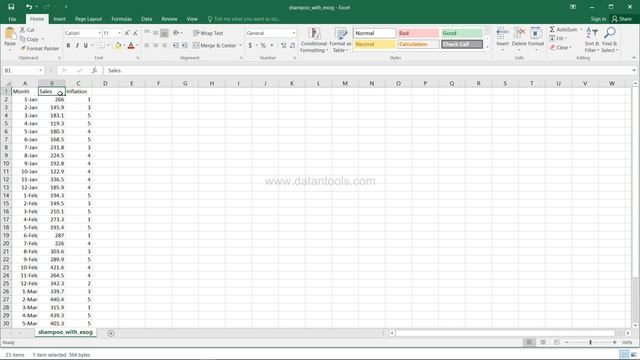Select the shampoo_with_exog sheet tab
The width and height of the screenshot is (640, 360).
coord(65,332)
